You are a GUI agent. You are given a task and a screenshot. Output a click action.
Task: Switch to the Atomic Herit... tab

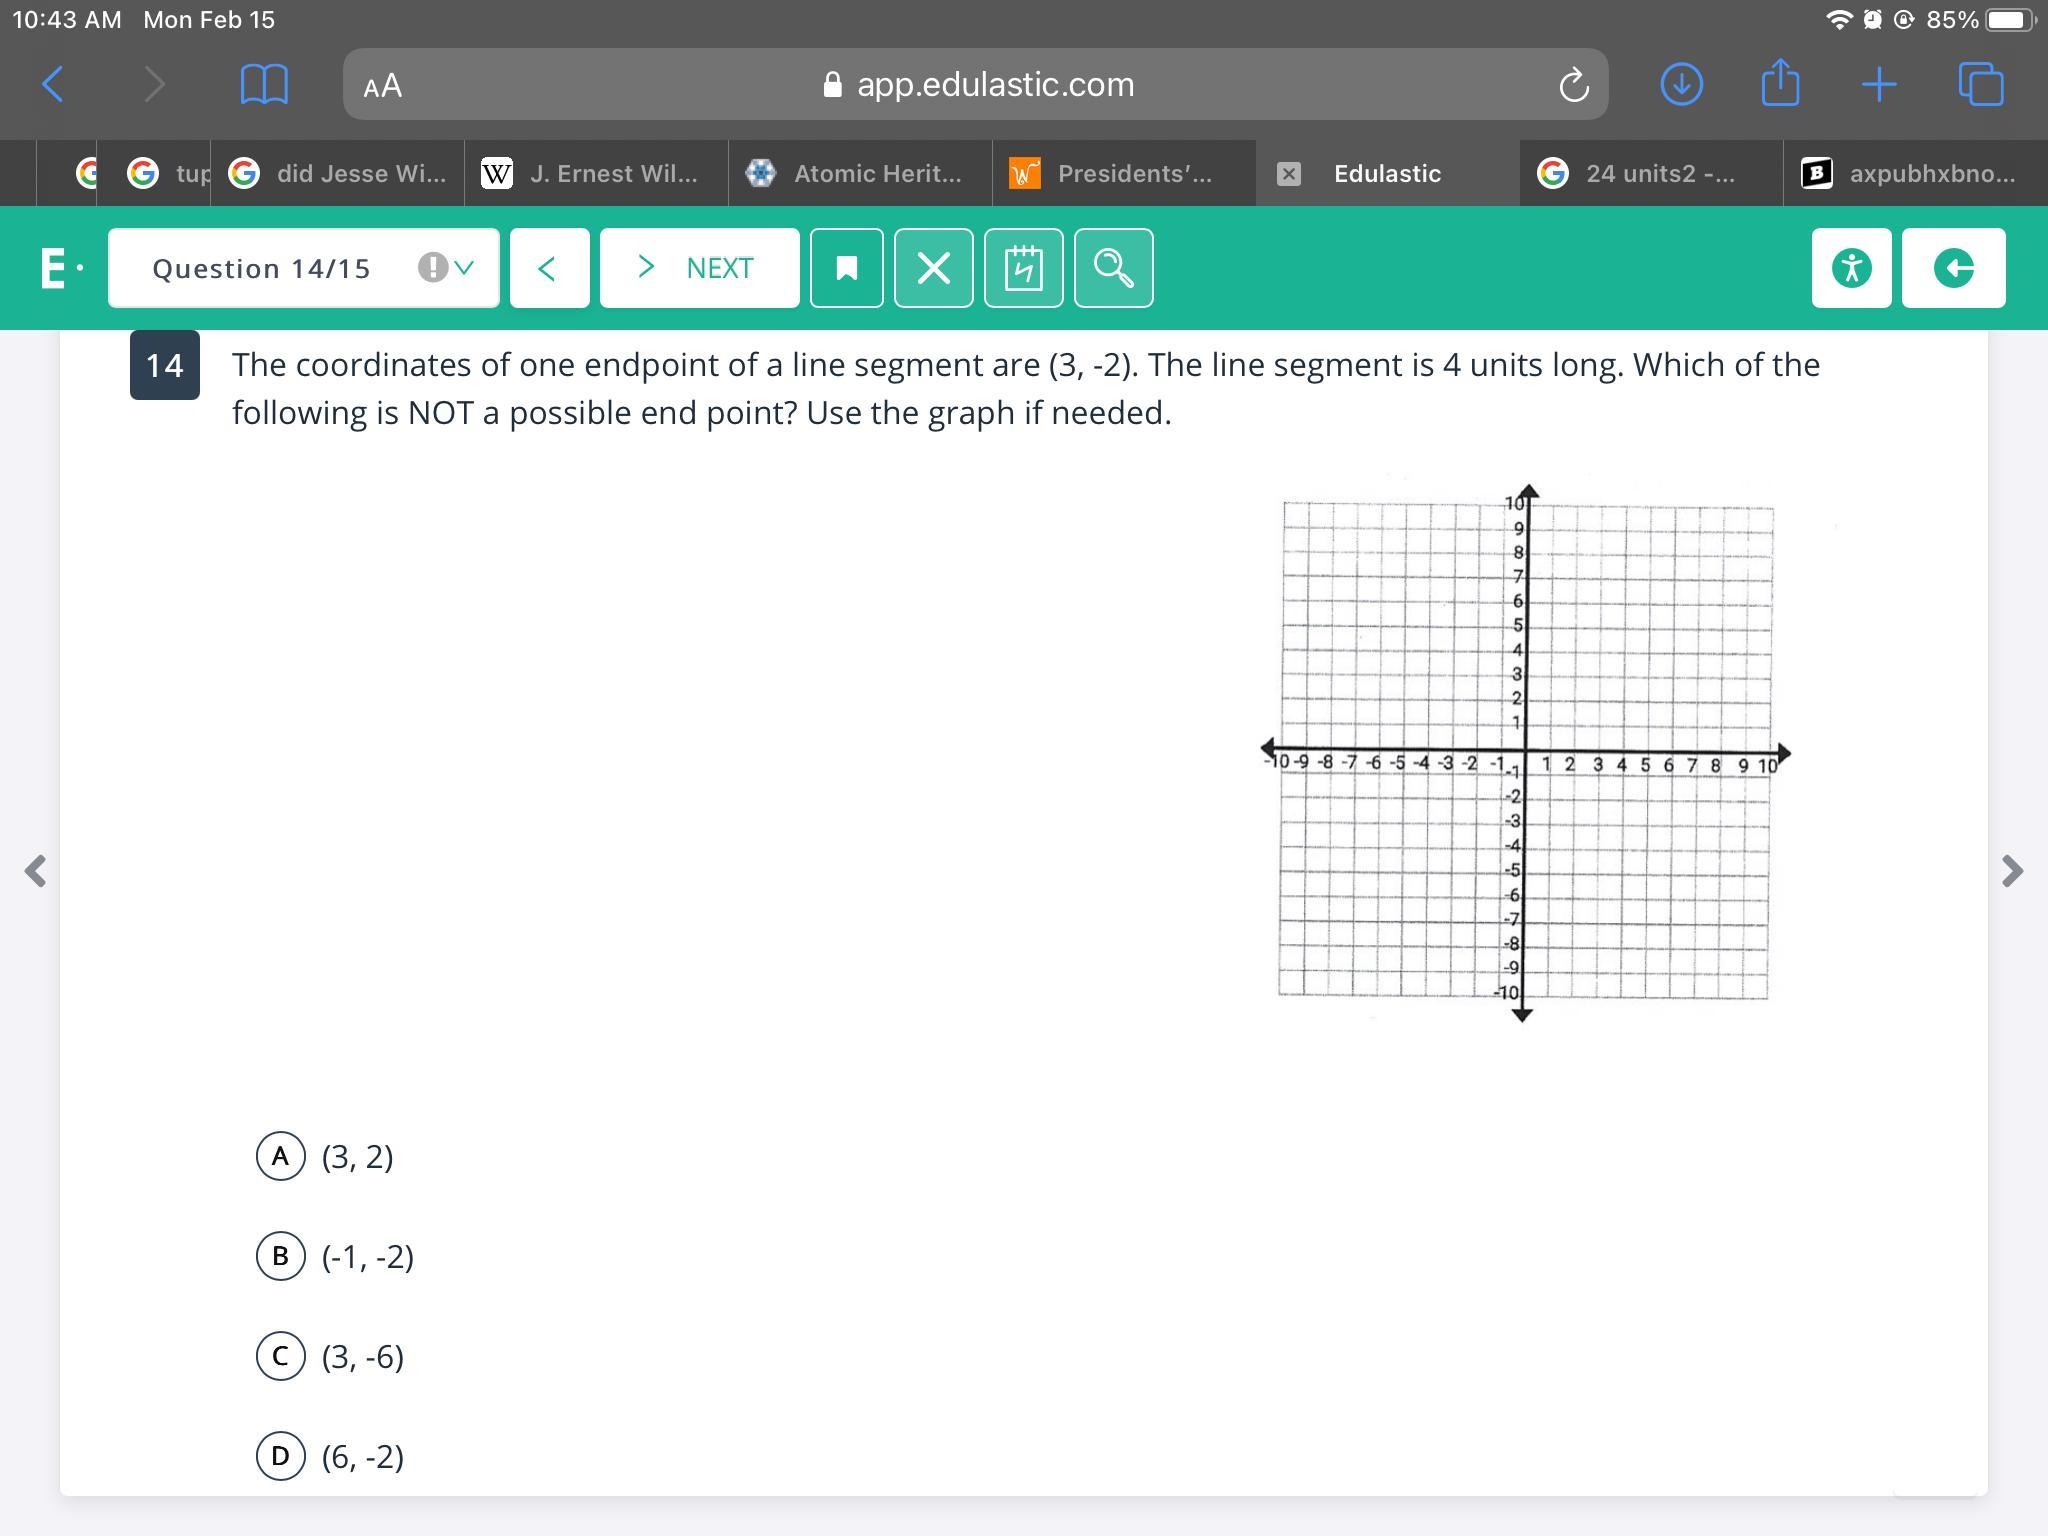[860, 173]
